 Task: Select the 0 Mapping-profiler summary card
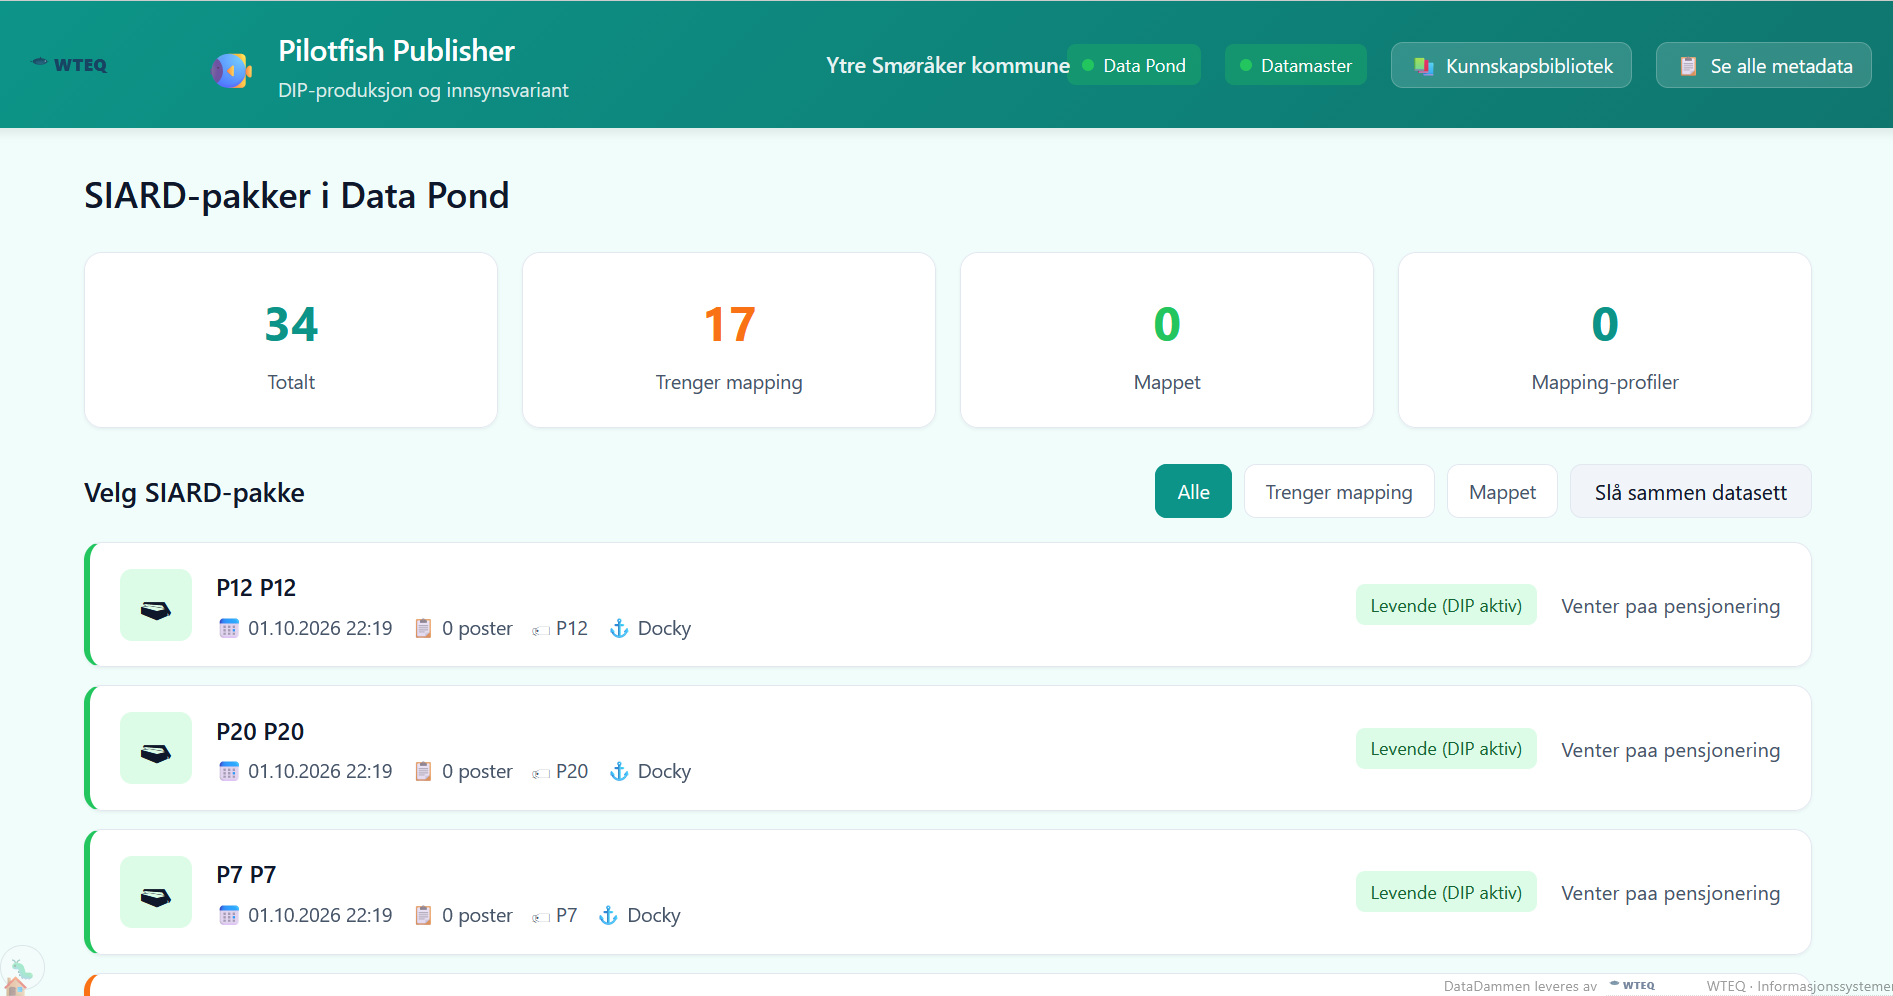(x=1605, y=340)
